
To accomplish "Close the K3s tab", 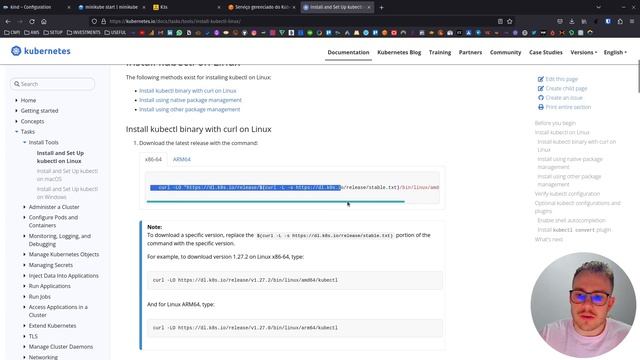I will (x=219, y=7).
